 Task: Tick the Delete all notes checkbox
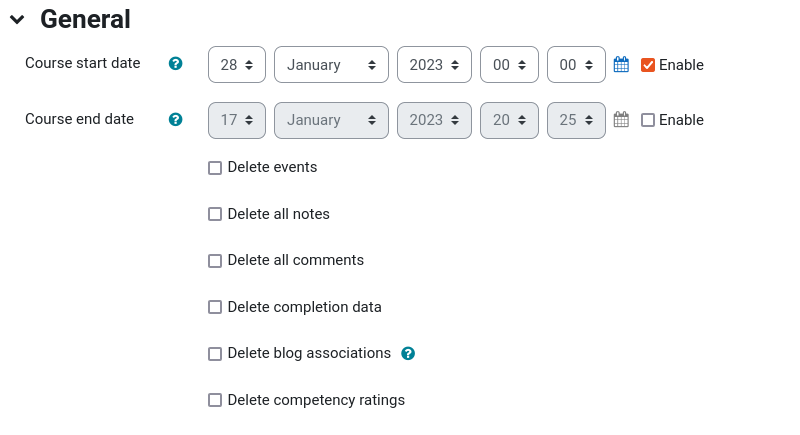tap(215, 214)
